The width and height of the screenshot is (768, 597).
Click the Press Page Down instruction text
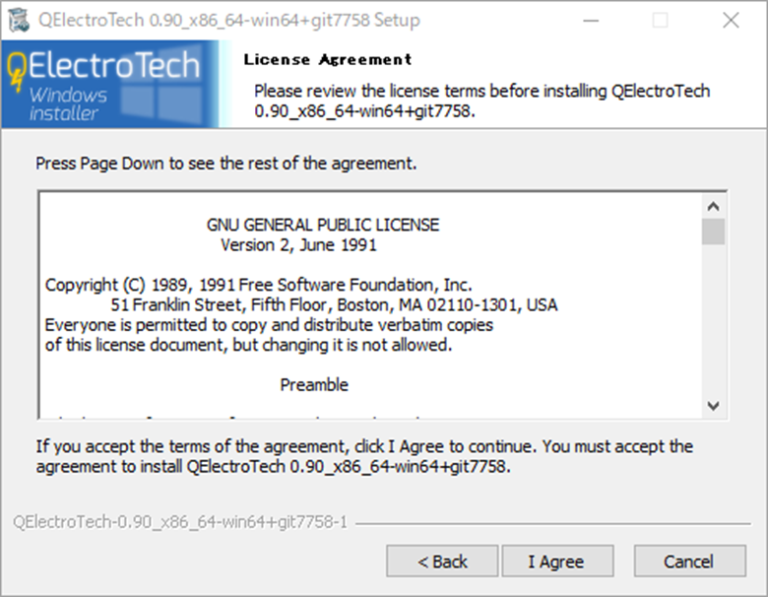[x=226, y=162]
